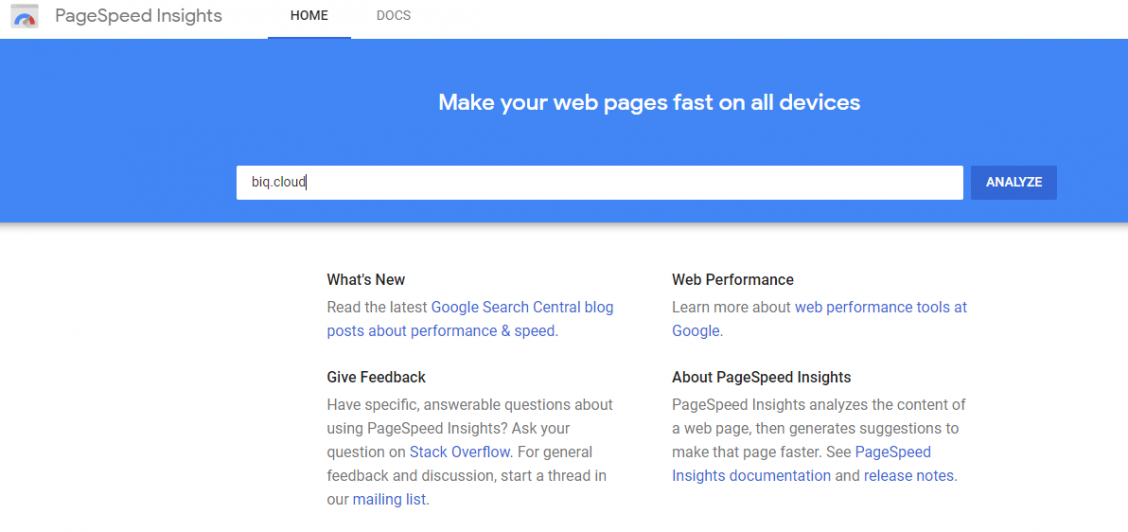Switch to the HOME tab
Image resolution: width=1128 pixels, height=532 pixels.
tap(309, 16)
